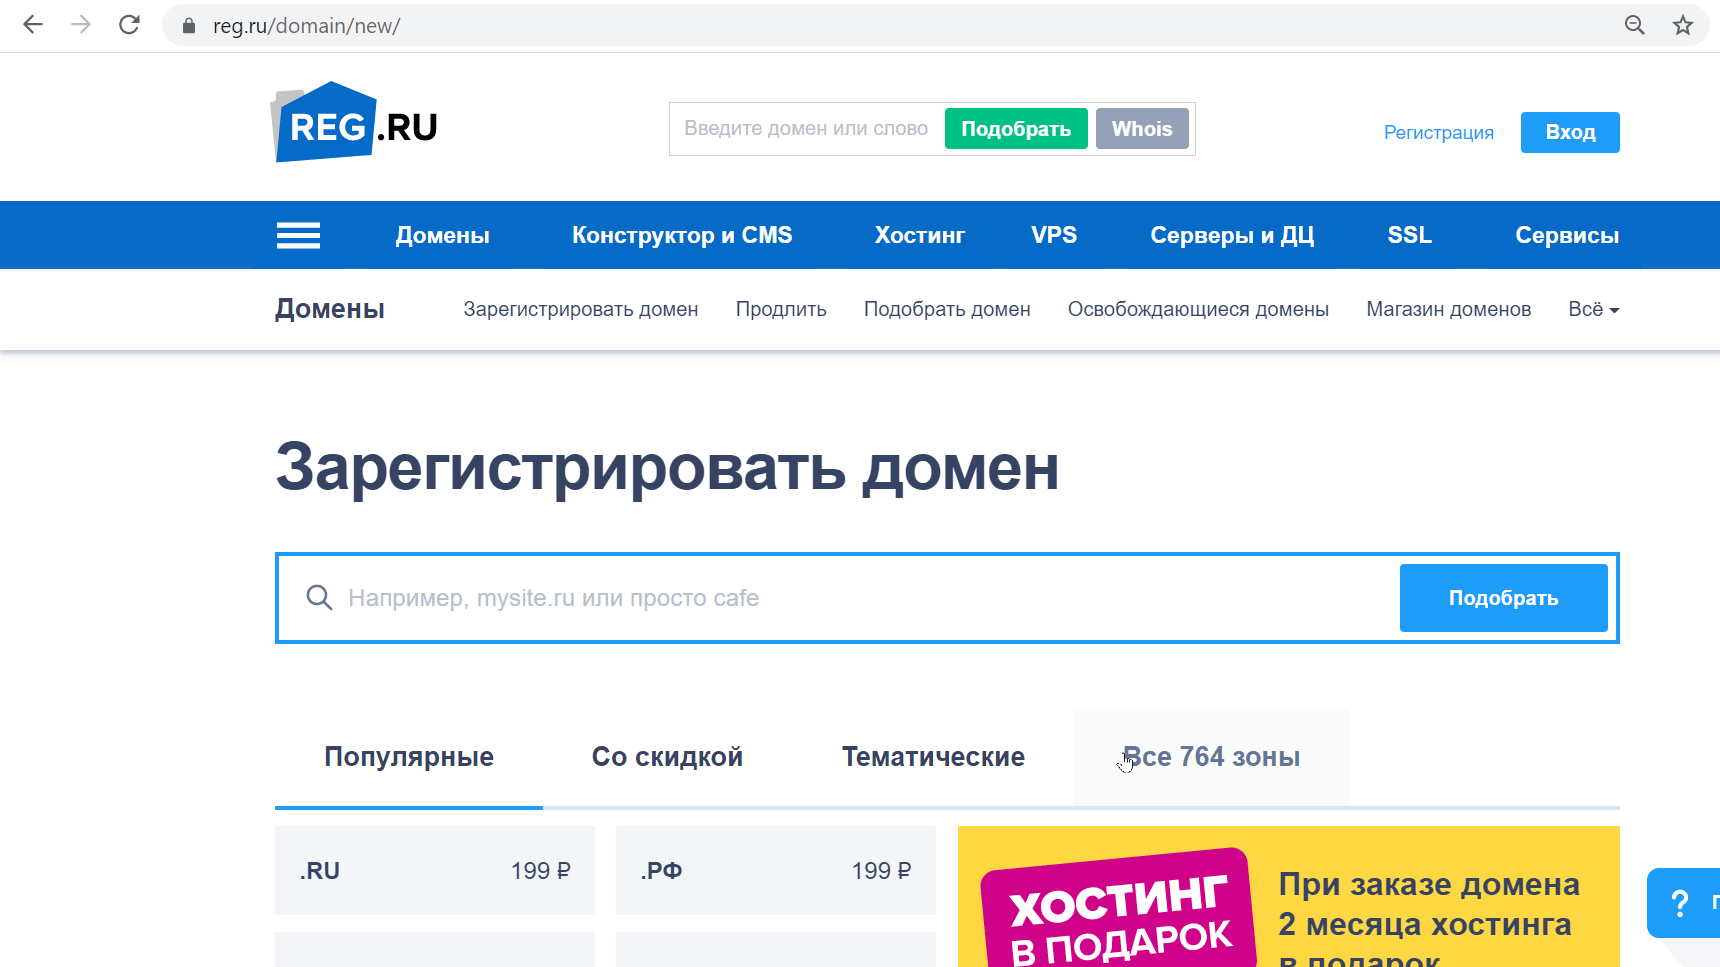Open Подобрать домен submenu link
Image resolution: width=1720 pixels, height=967 pixels.
pos(947,309)
